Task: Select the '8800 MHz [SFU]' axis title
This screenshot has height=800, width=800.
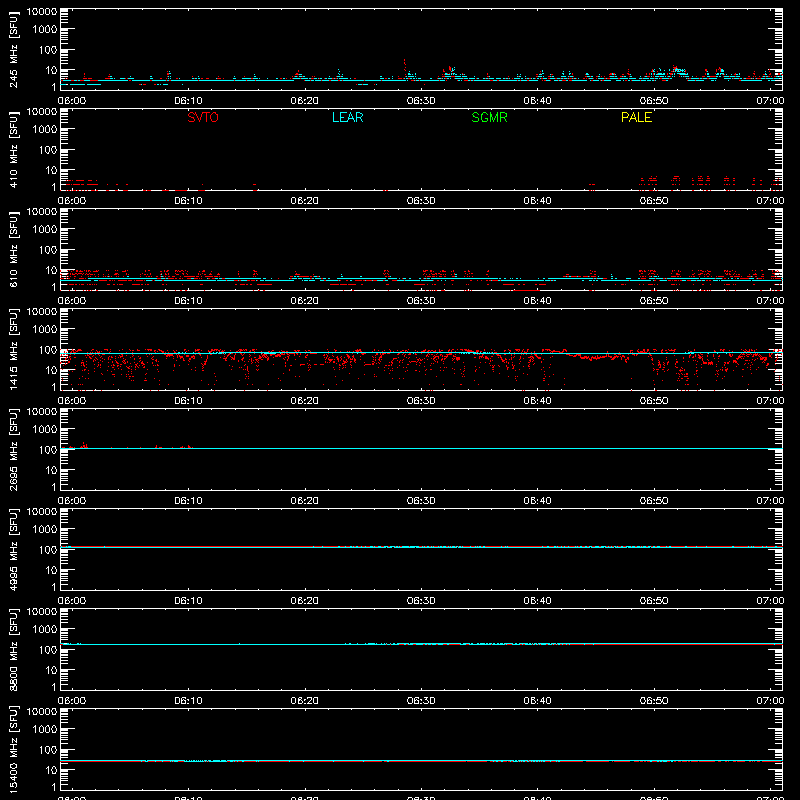Action: click(x=14, y=650)
